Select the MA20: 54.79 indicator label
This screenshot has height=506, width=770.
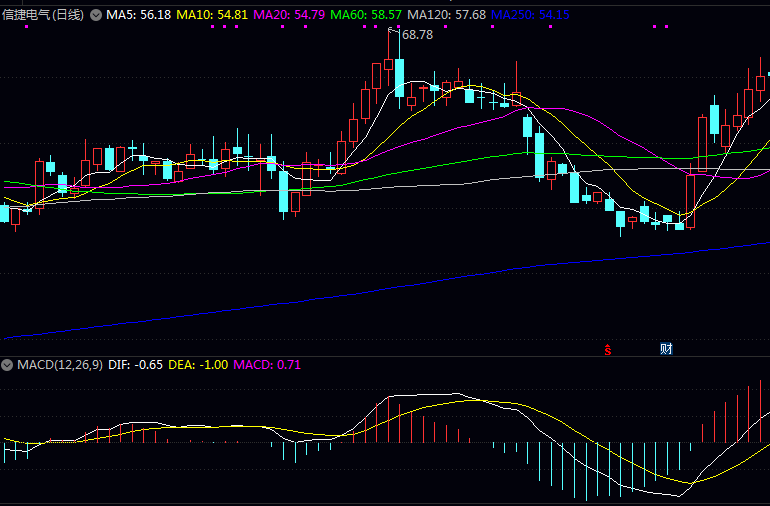coord(289,15)
